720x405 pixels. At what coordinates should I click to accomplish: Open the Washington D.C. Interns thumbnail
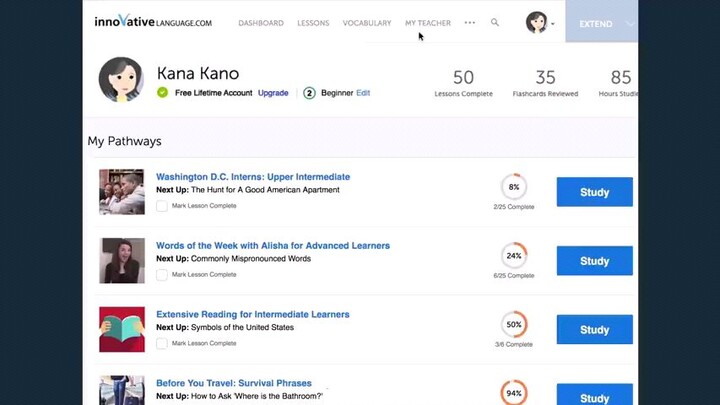coord(122,192)
